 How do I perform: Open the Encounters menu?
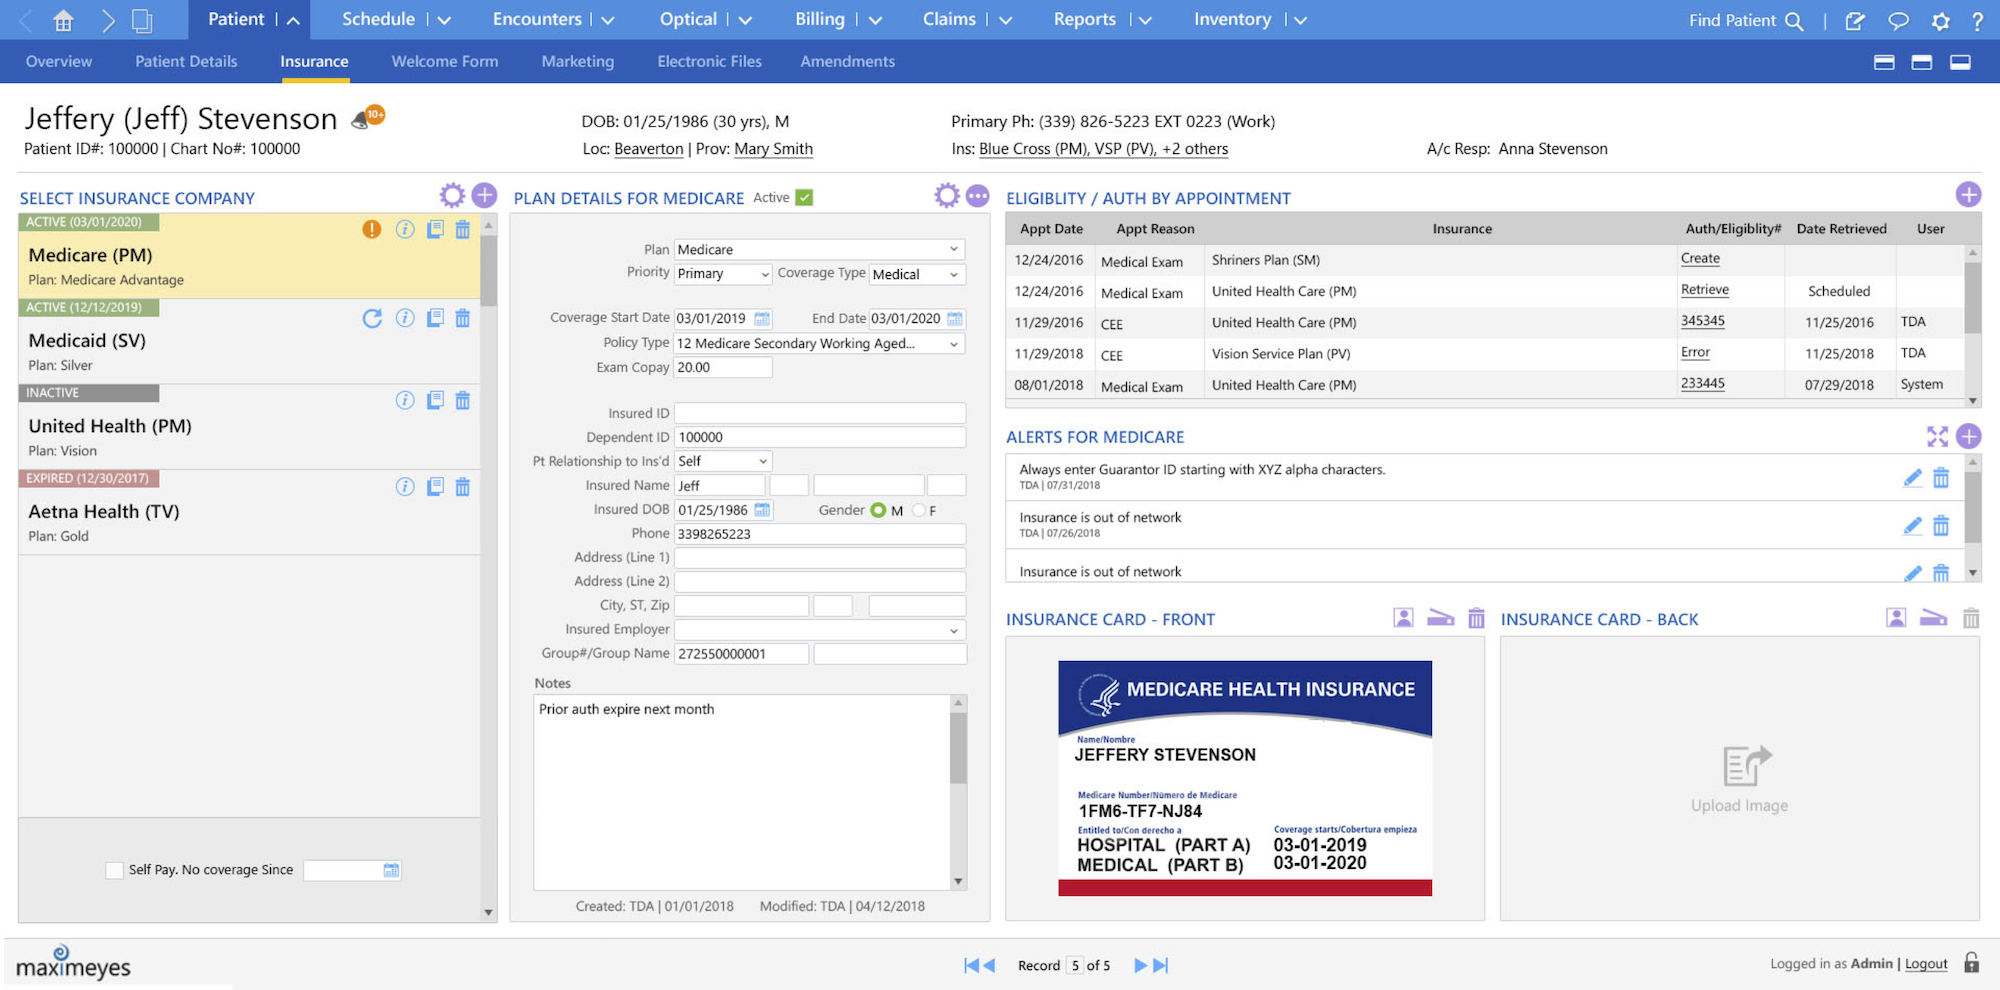tap(537, 19)
